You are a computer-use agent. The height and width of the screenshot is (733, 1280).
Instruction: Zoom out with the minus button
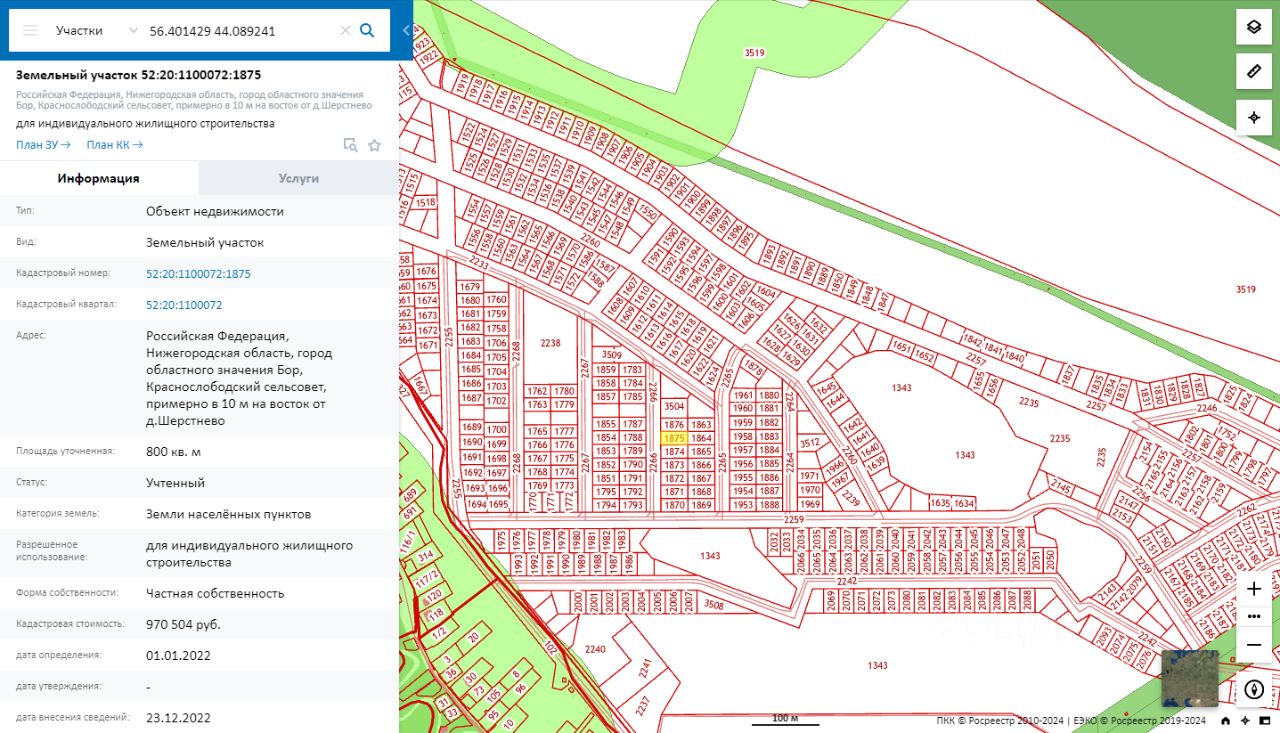click(1254, 645)
